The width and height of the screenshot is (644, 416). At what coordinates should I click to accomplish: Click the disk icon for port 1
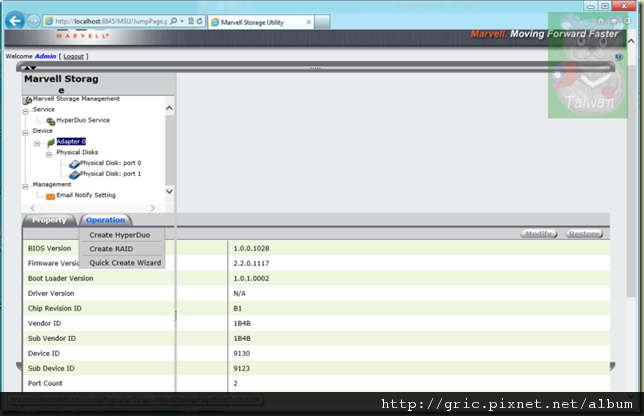tap(74, 175)
